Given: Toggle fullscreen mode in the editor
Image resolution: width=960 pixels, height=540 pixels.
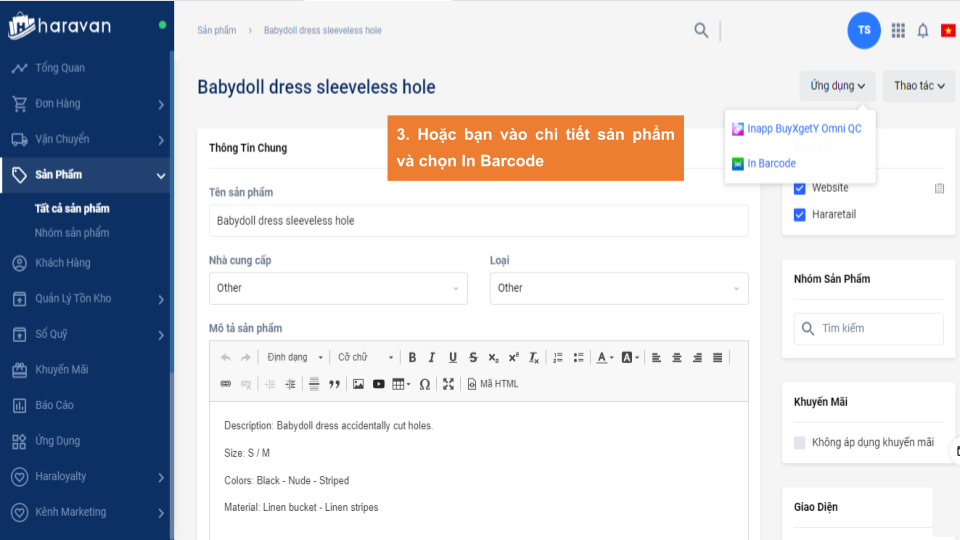Looking at the screenshot, I should coord(448,384).
